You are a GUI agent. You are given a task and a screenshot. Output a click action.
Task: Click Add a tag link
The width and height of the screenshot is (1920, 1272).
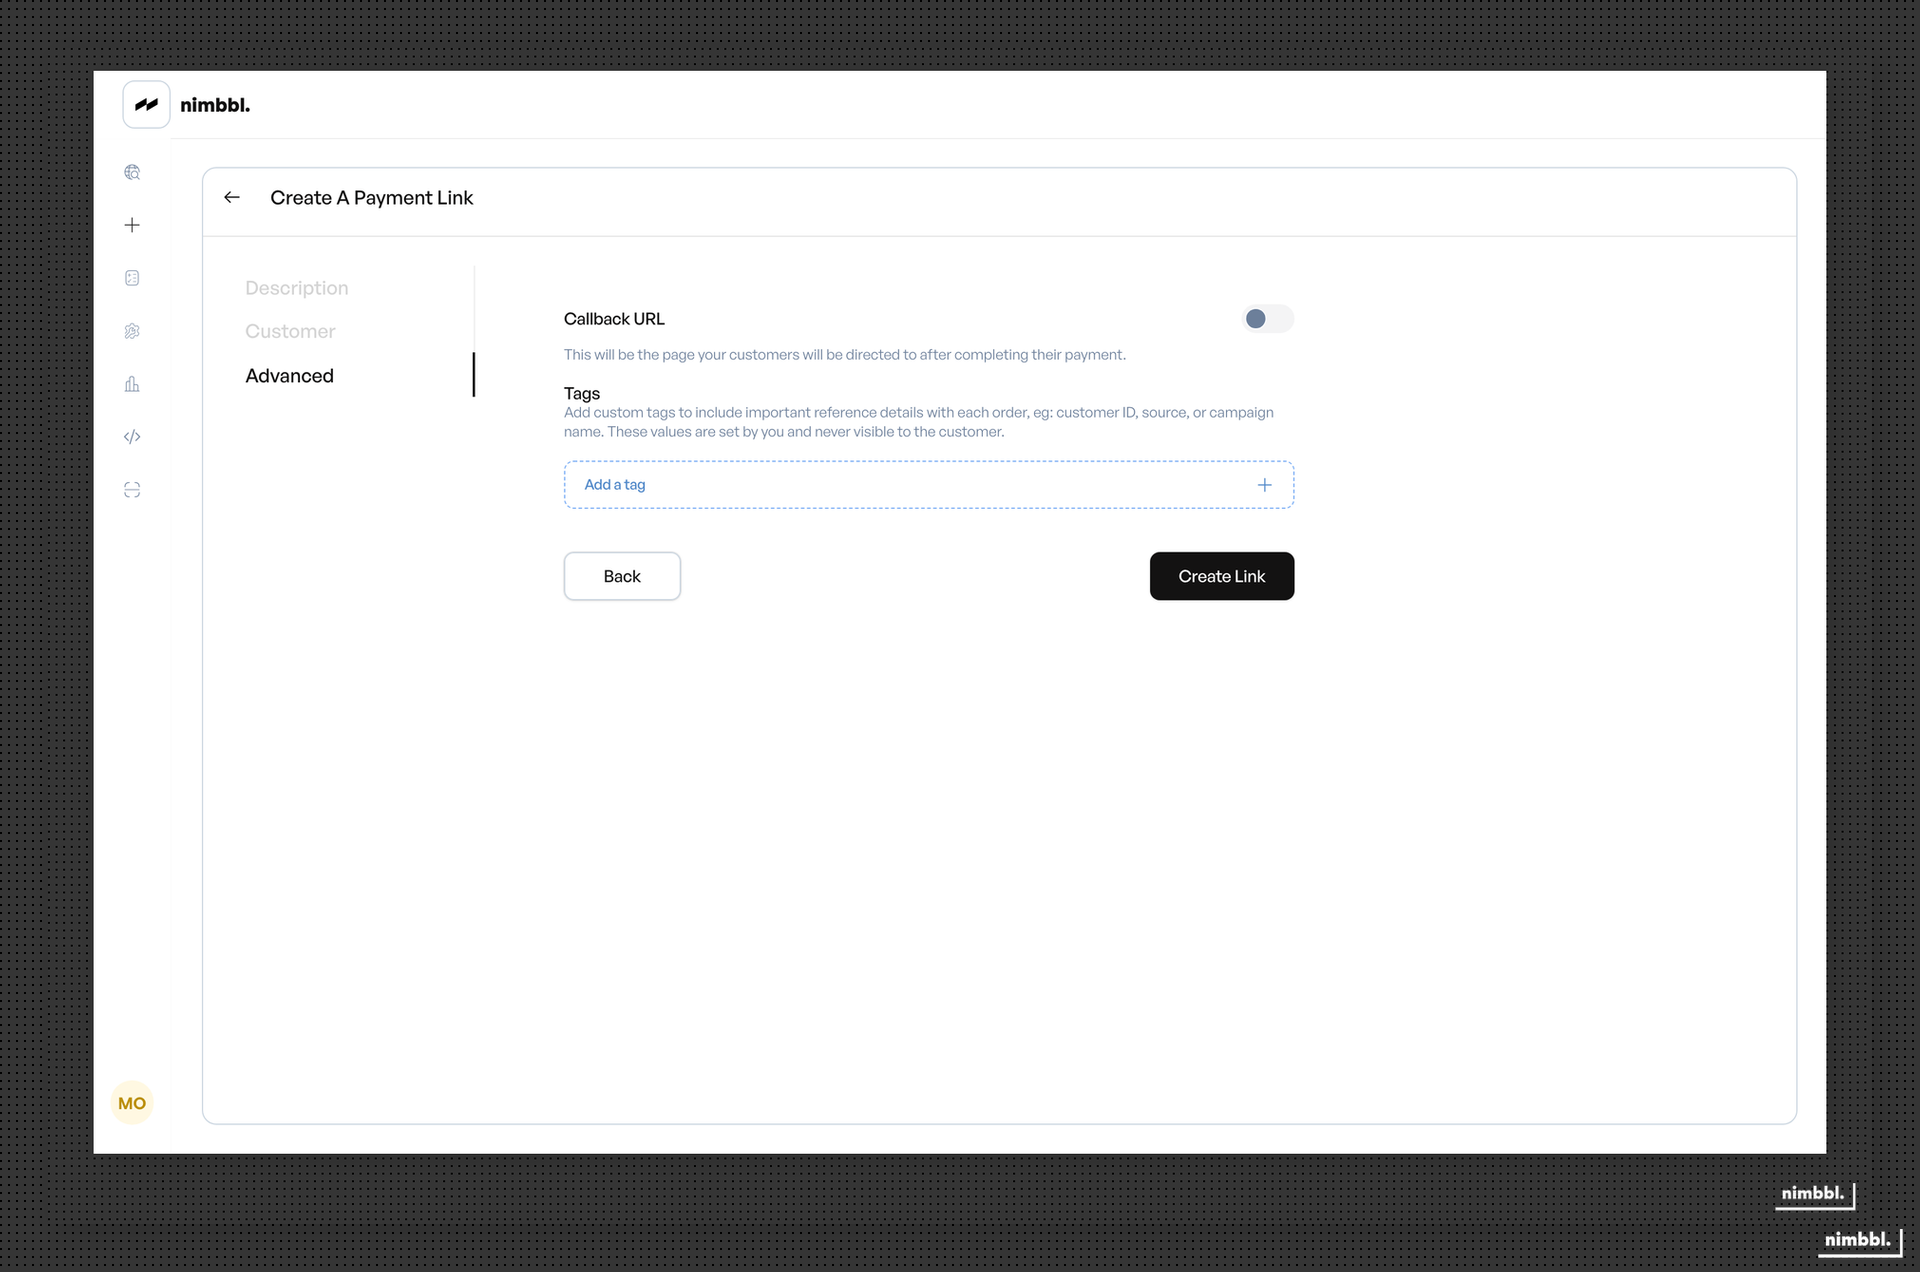[x=615, y=484]
